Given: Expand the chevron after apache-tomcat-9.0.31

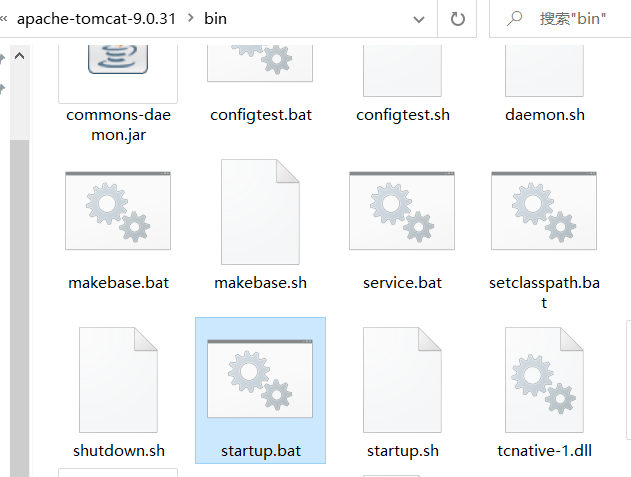Looking at the screenshot, I should tap(191, 18).
